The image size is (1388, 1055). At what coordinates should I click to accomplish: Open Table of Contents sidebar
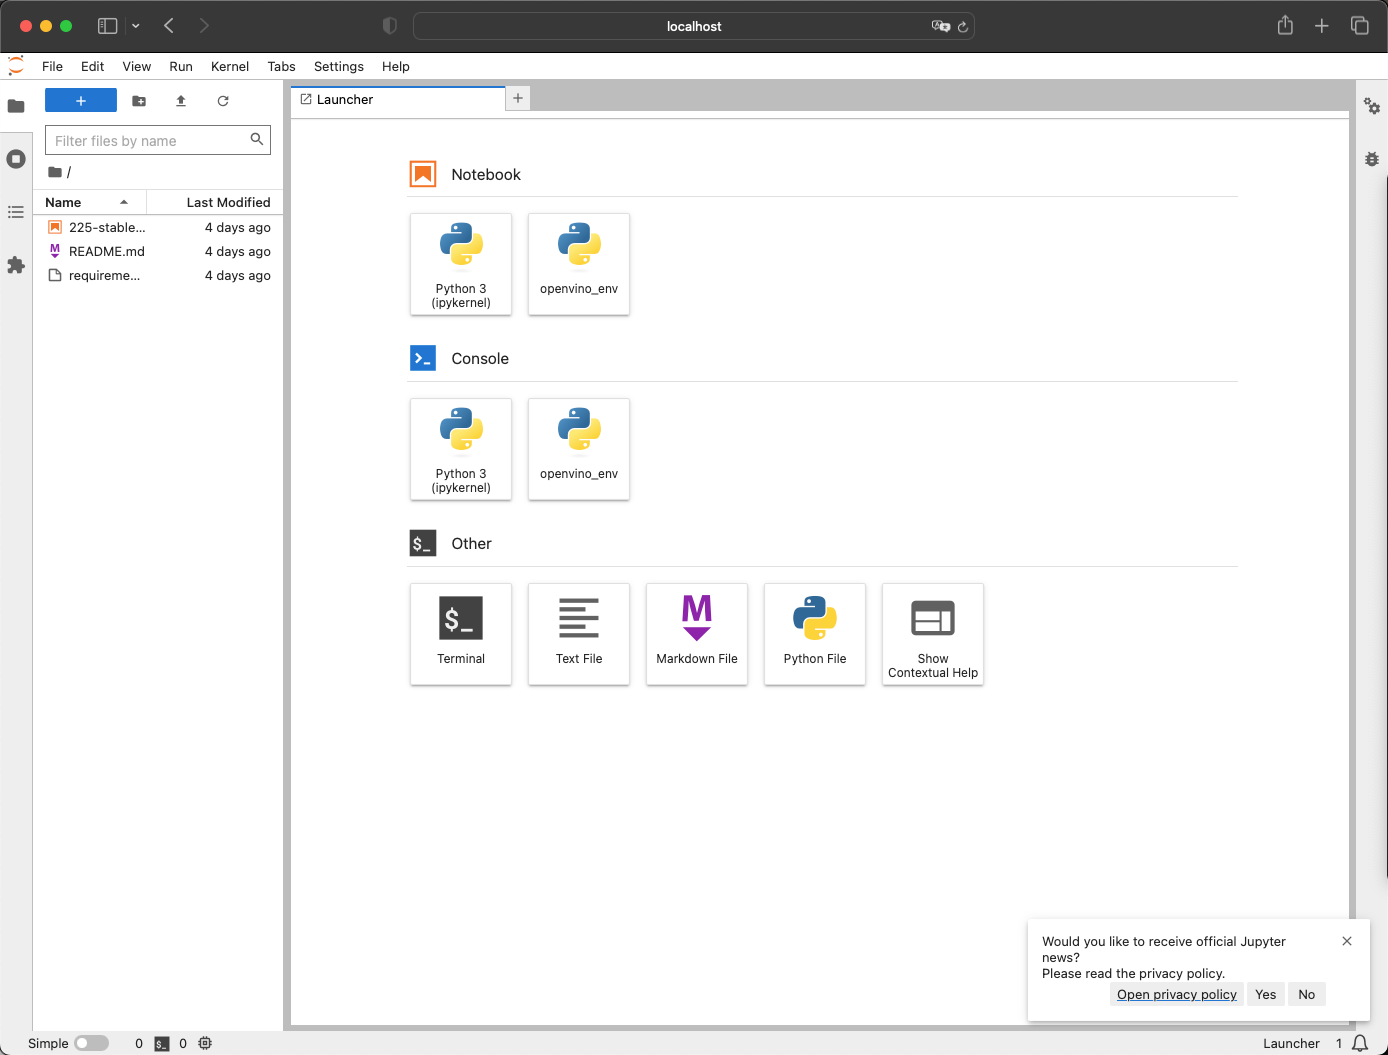click(x=16, y=212)
